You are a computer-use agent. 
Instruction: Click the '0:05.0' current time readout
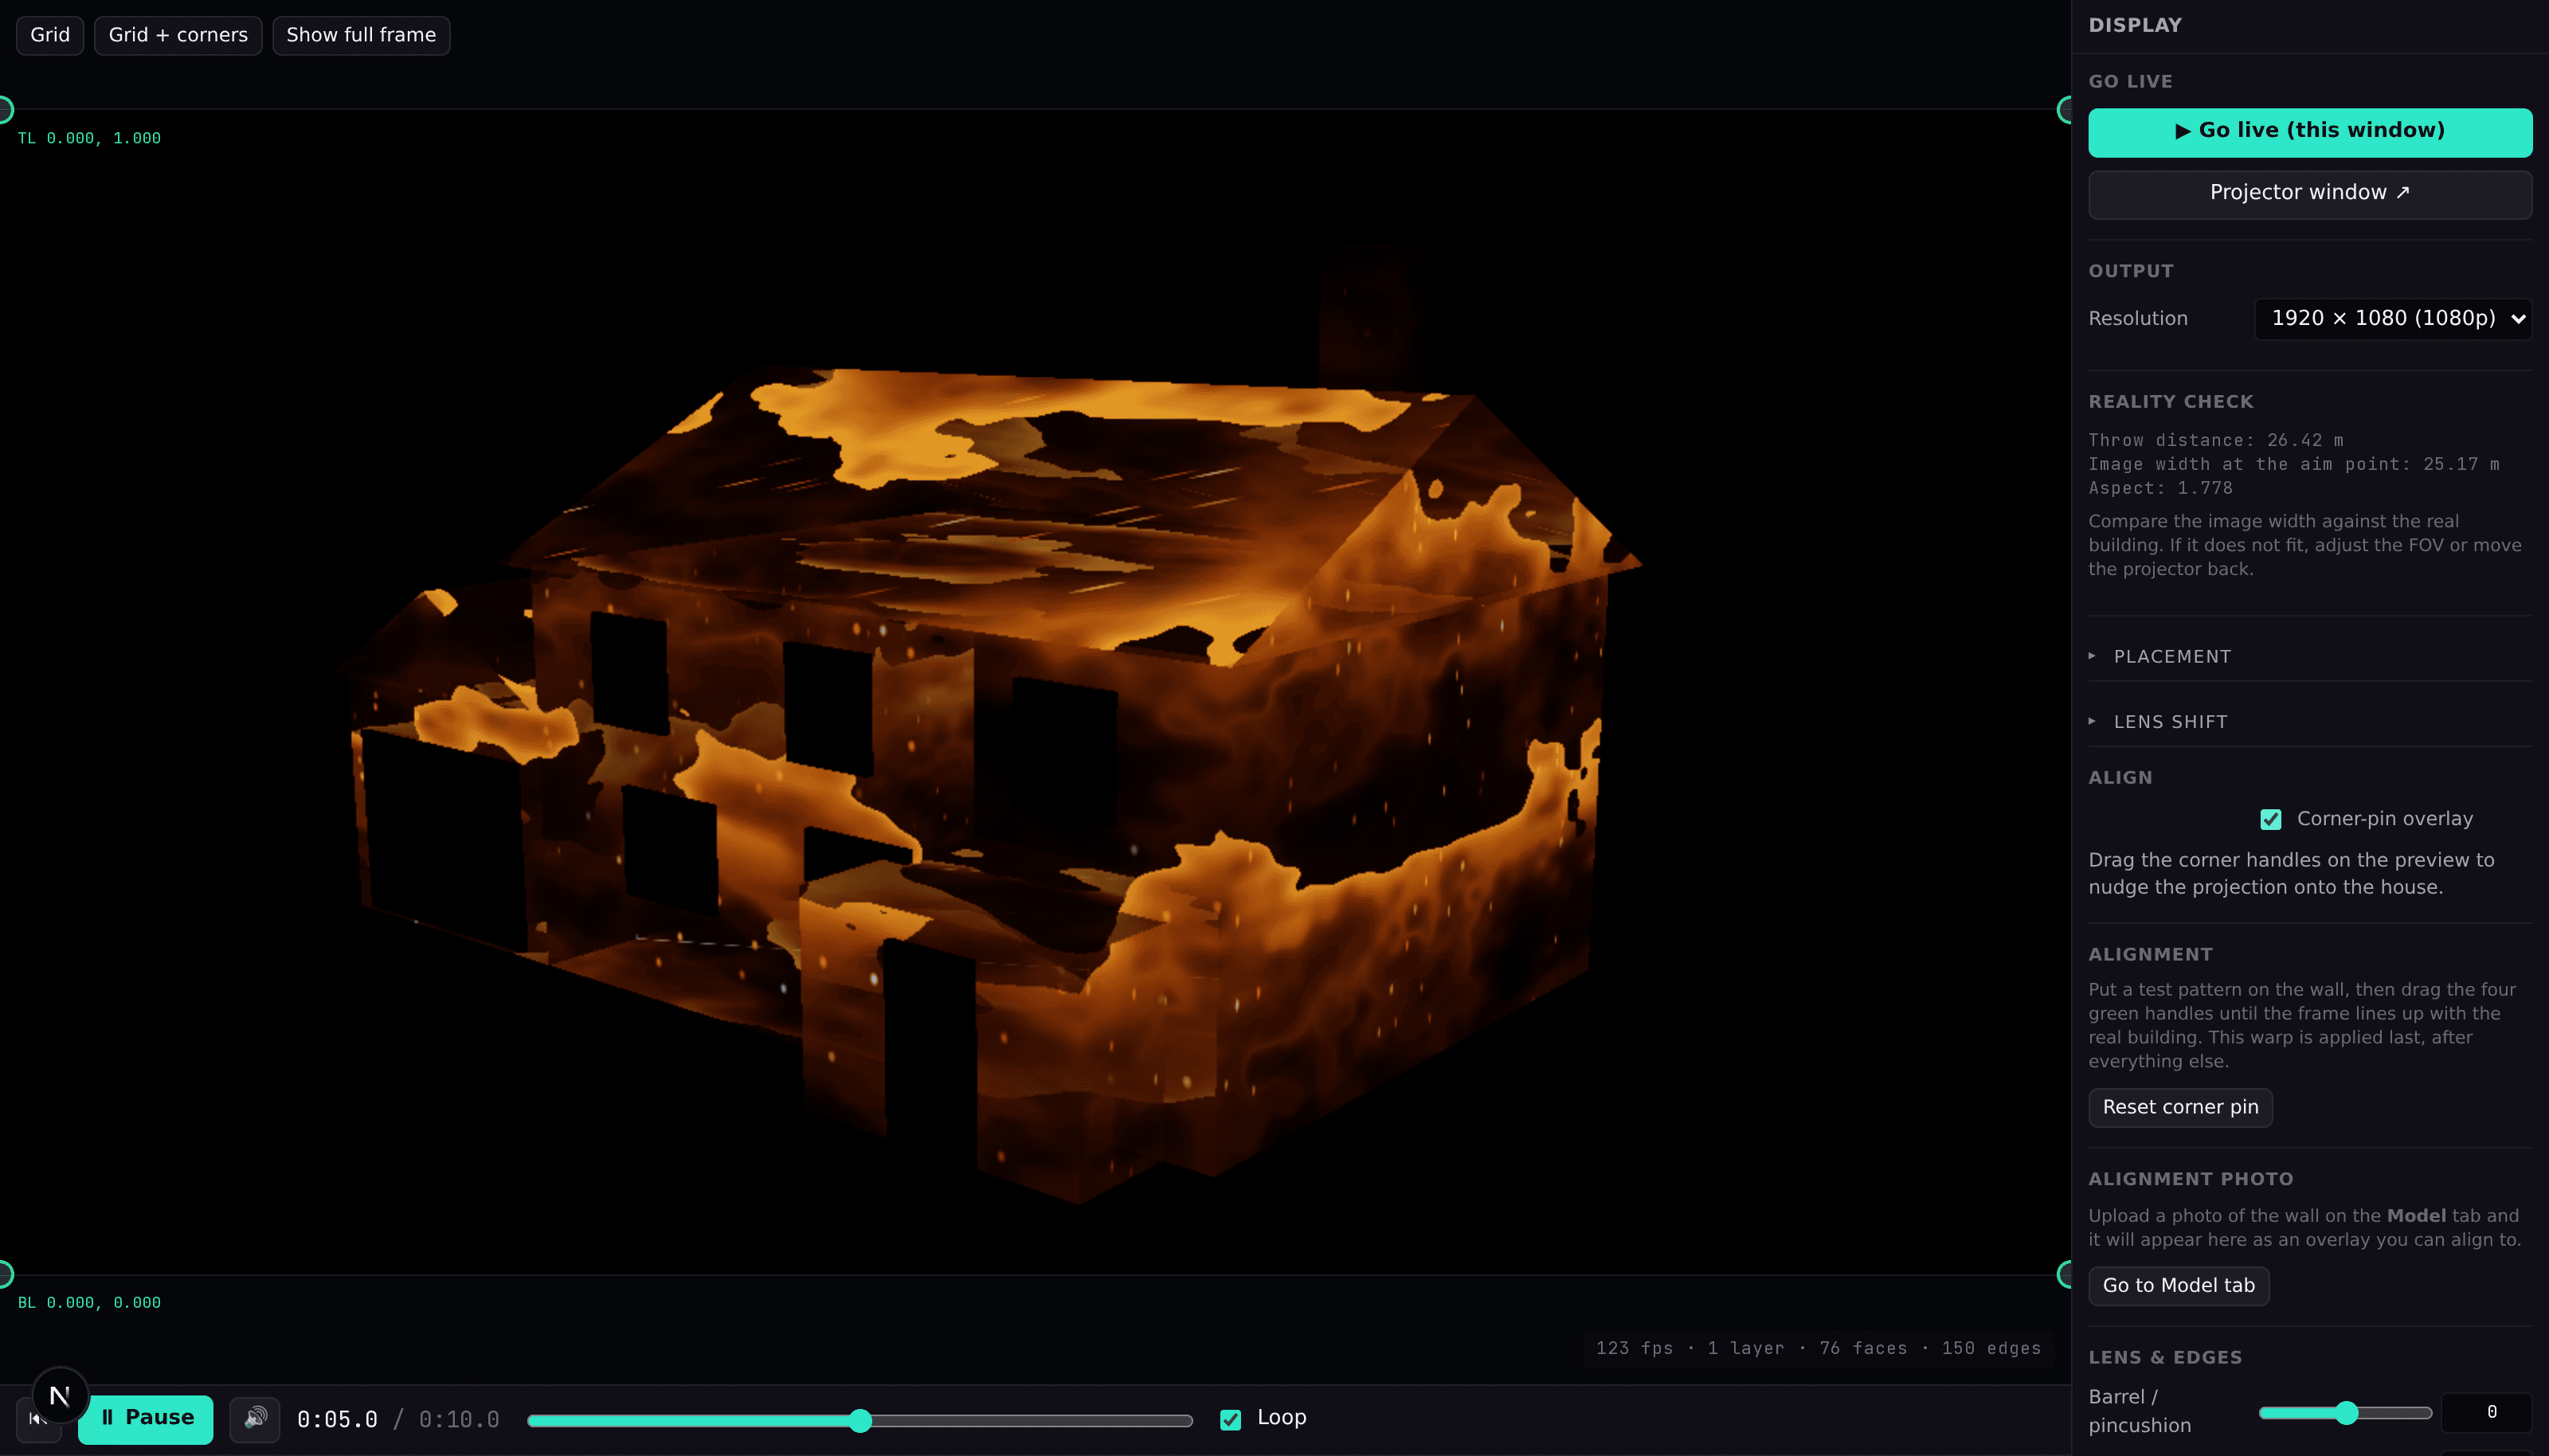pyautogui.click(x=337, y=1419)
